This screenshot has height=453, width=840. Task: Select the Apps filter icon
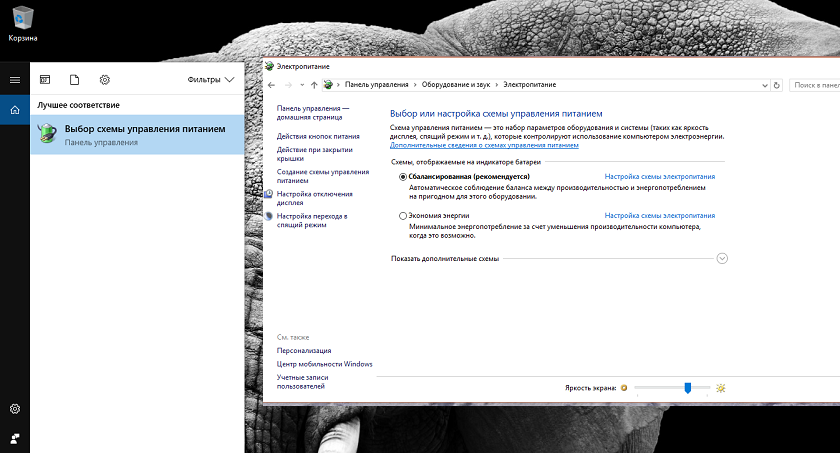click(45, 79)
